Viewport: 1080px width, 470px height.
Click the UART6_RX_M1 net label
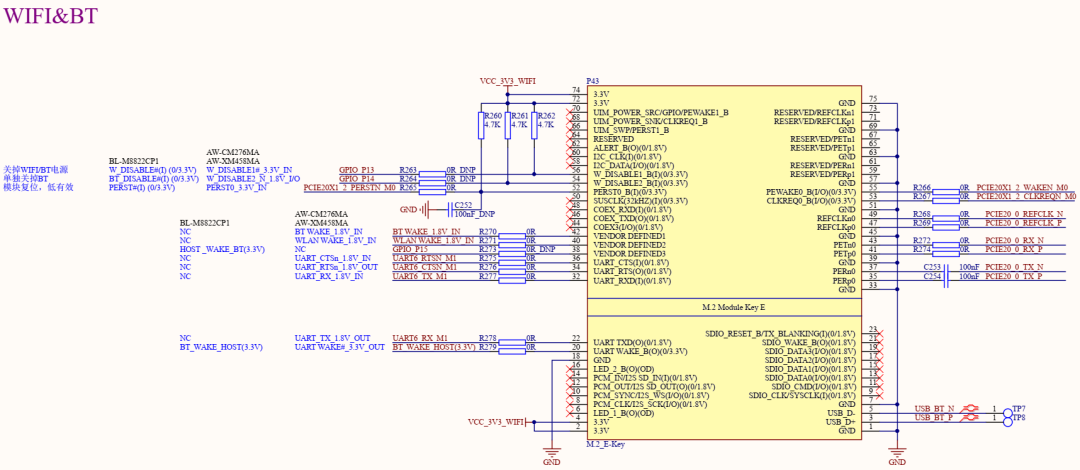tap(420, 338)
